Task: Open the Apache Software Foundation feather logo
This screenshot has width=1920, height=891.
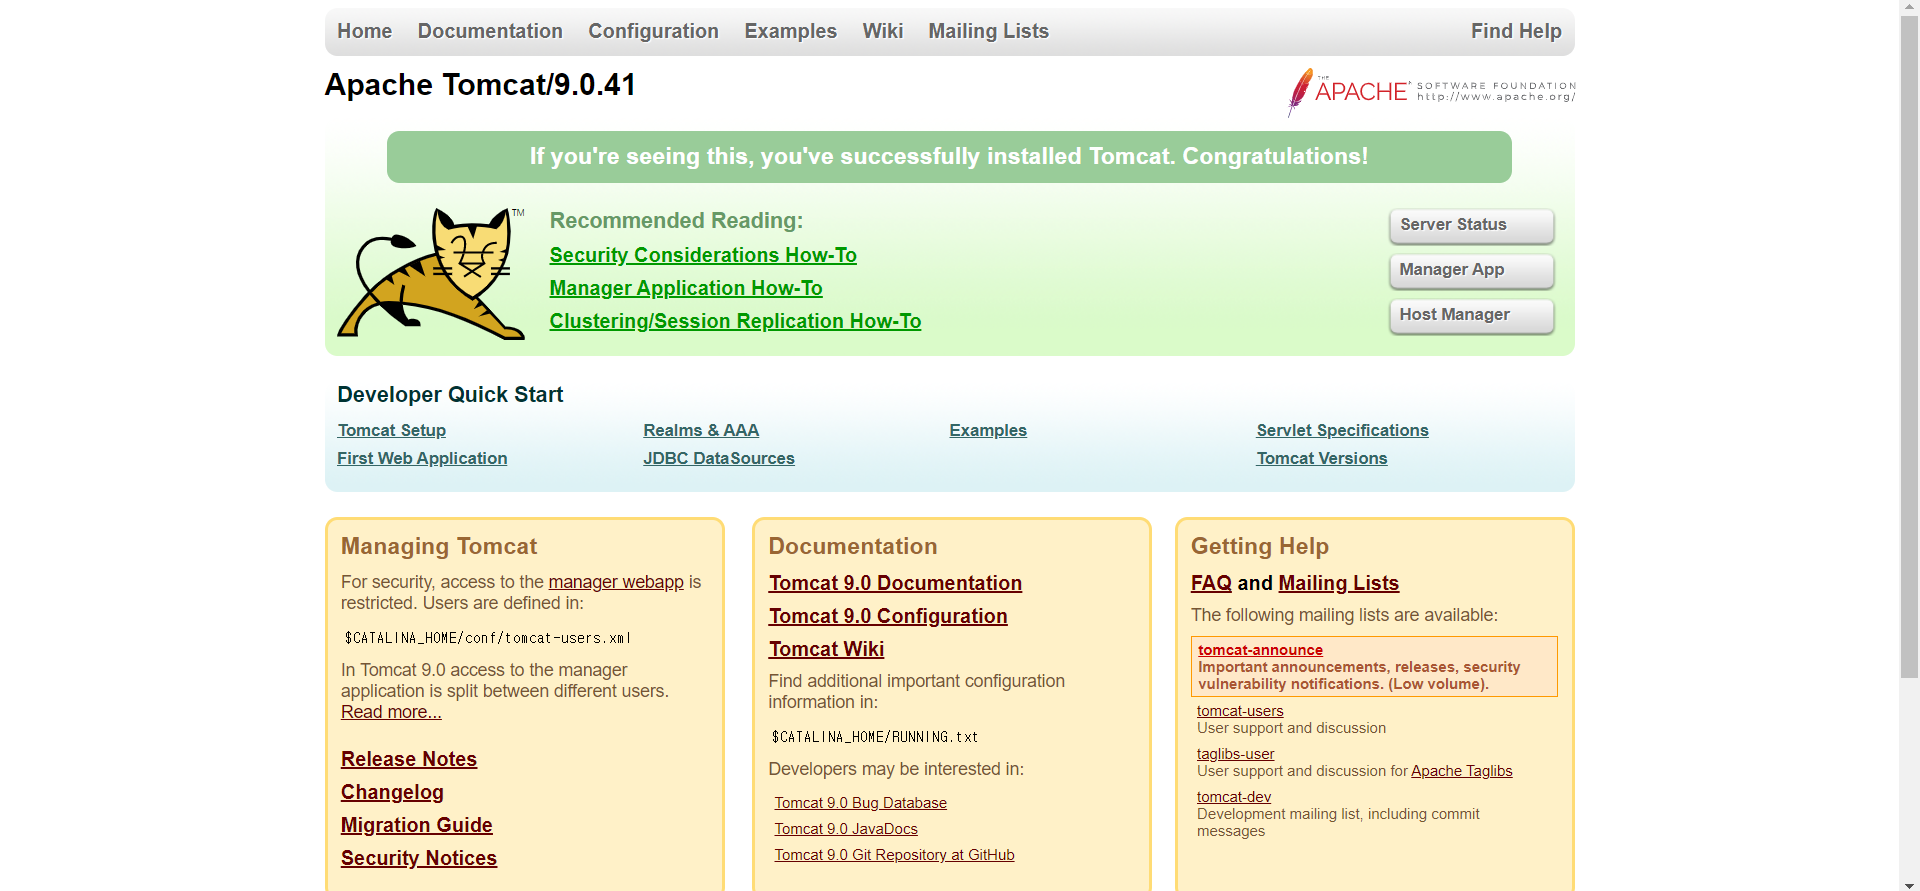Action: click(x=1431, y=92)
